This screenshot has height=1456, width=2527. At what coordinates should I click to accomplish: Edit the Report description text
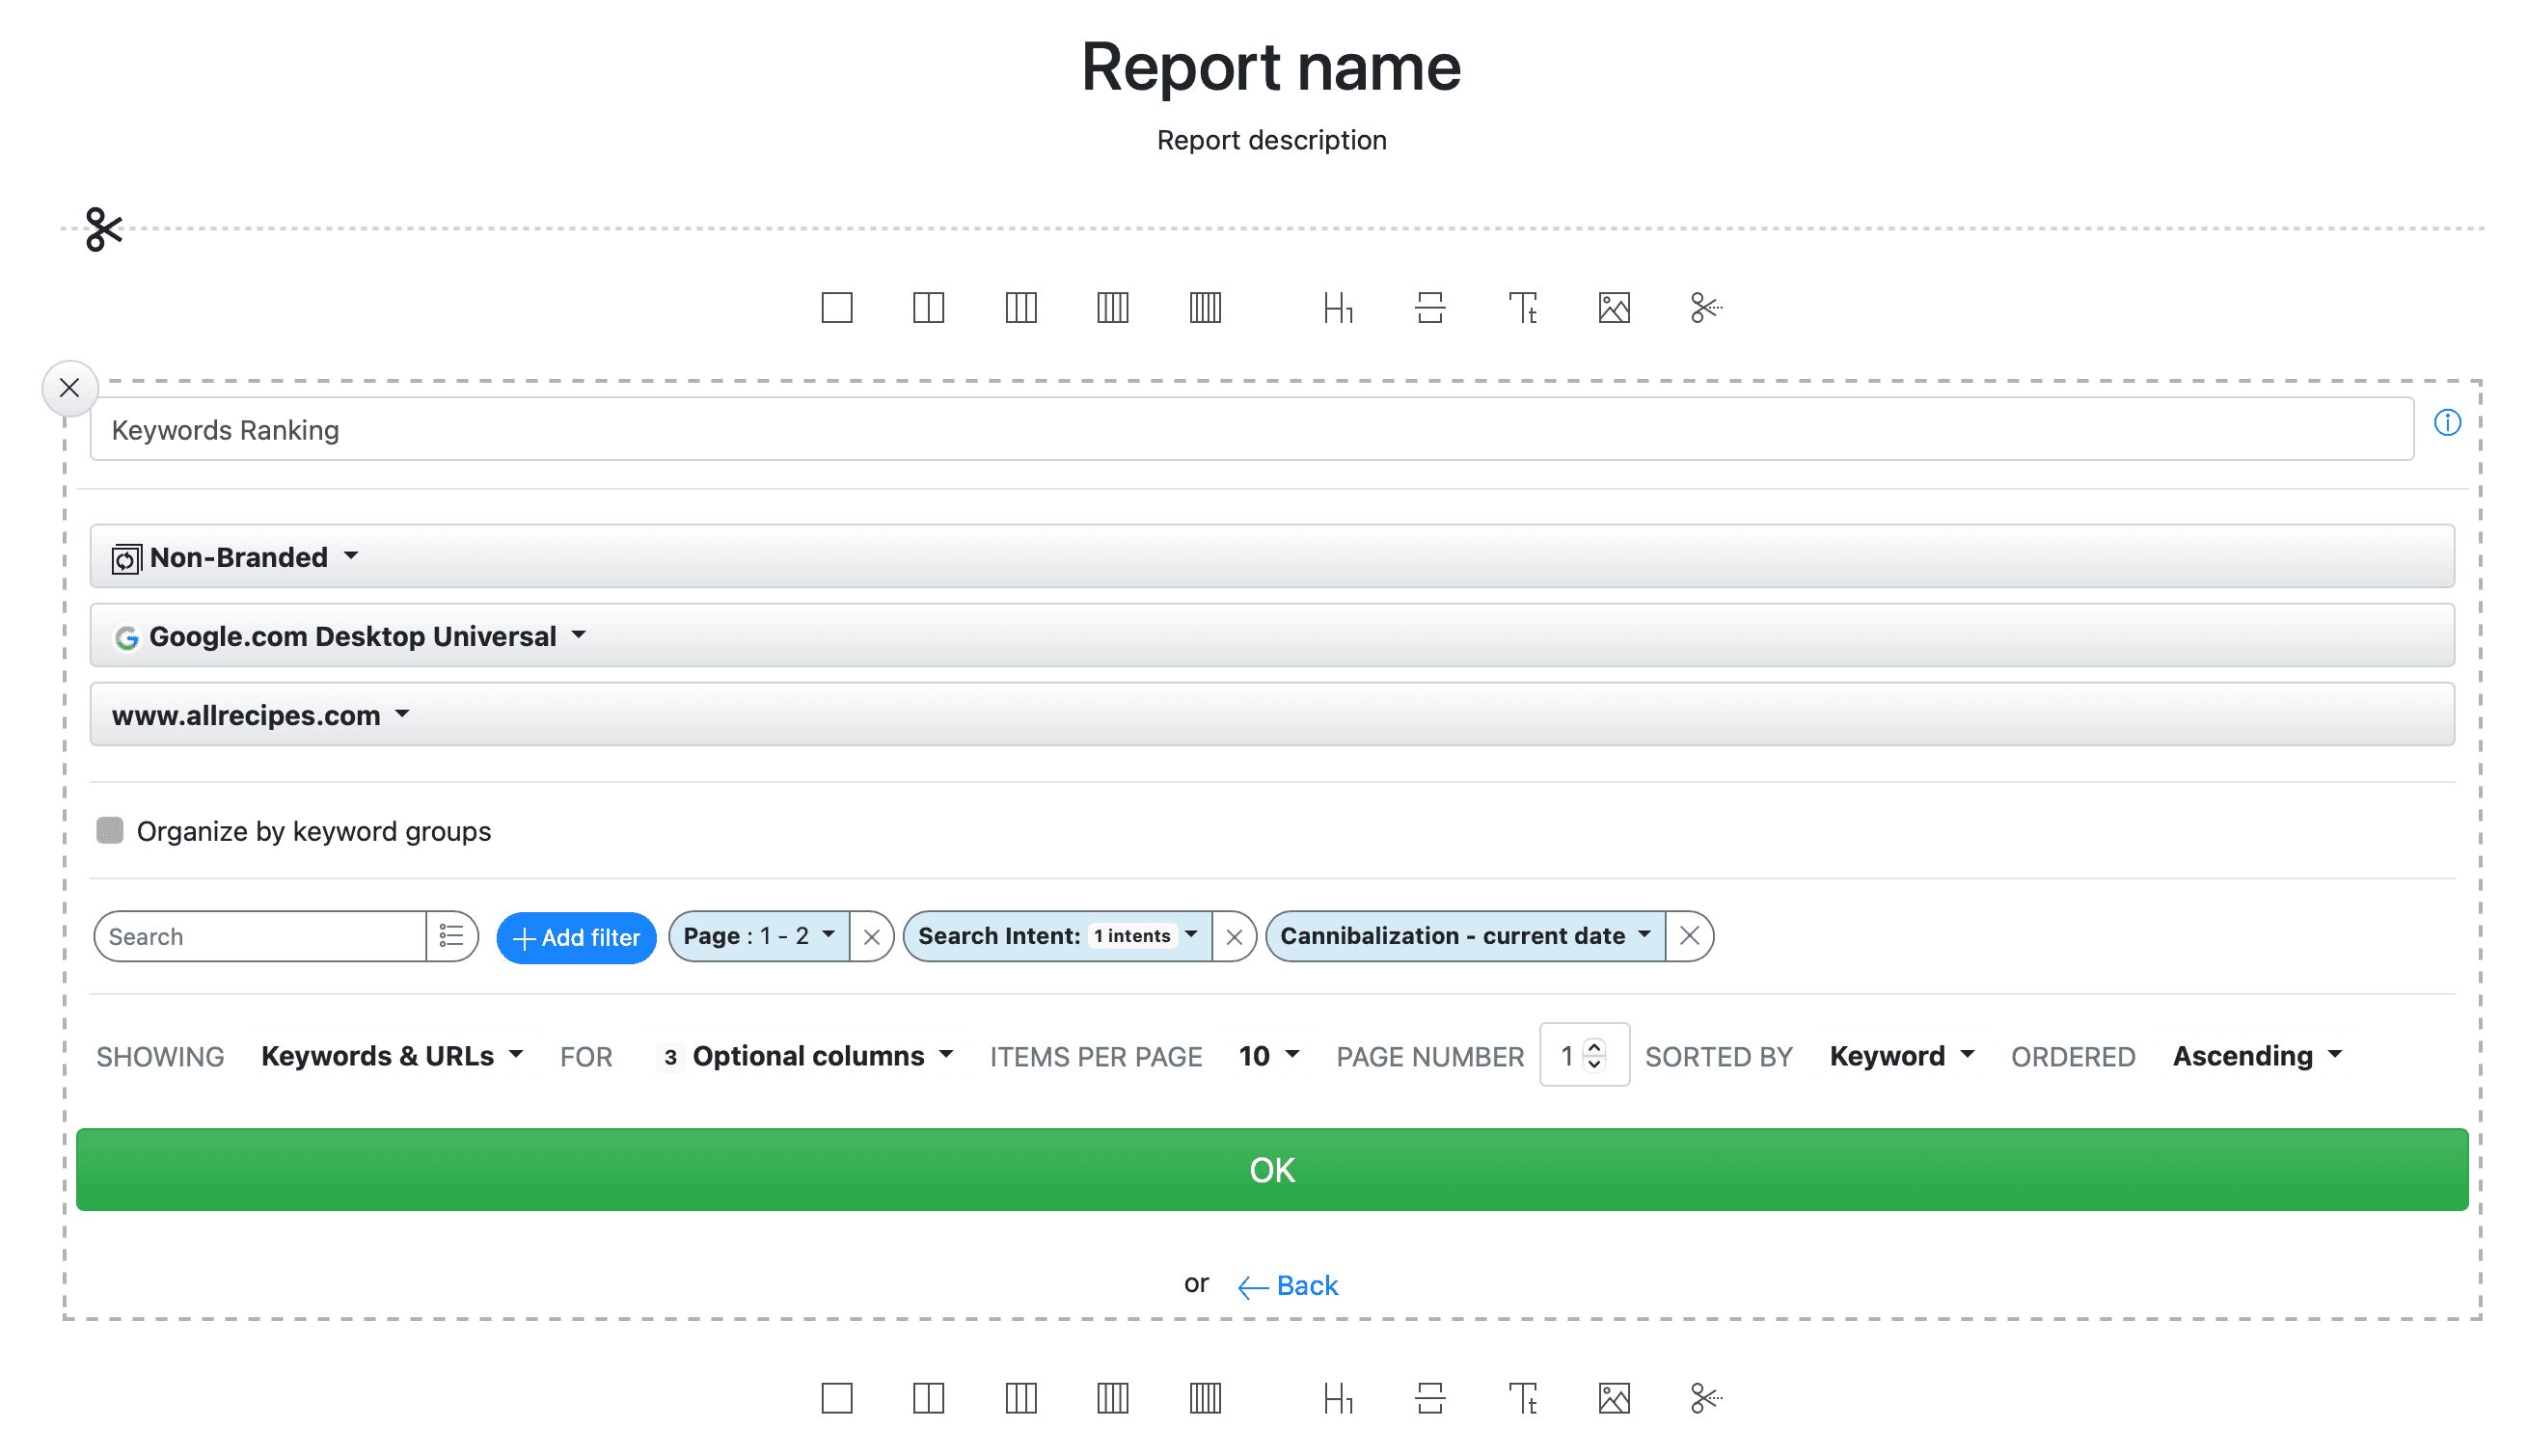pyautogui.click(x=1271, y=140)
